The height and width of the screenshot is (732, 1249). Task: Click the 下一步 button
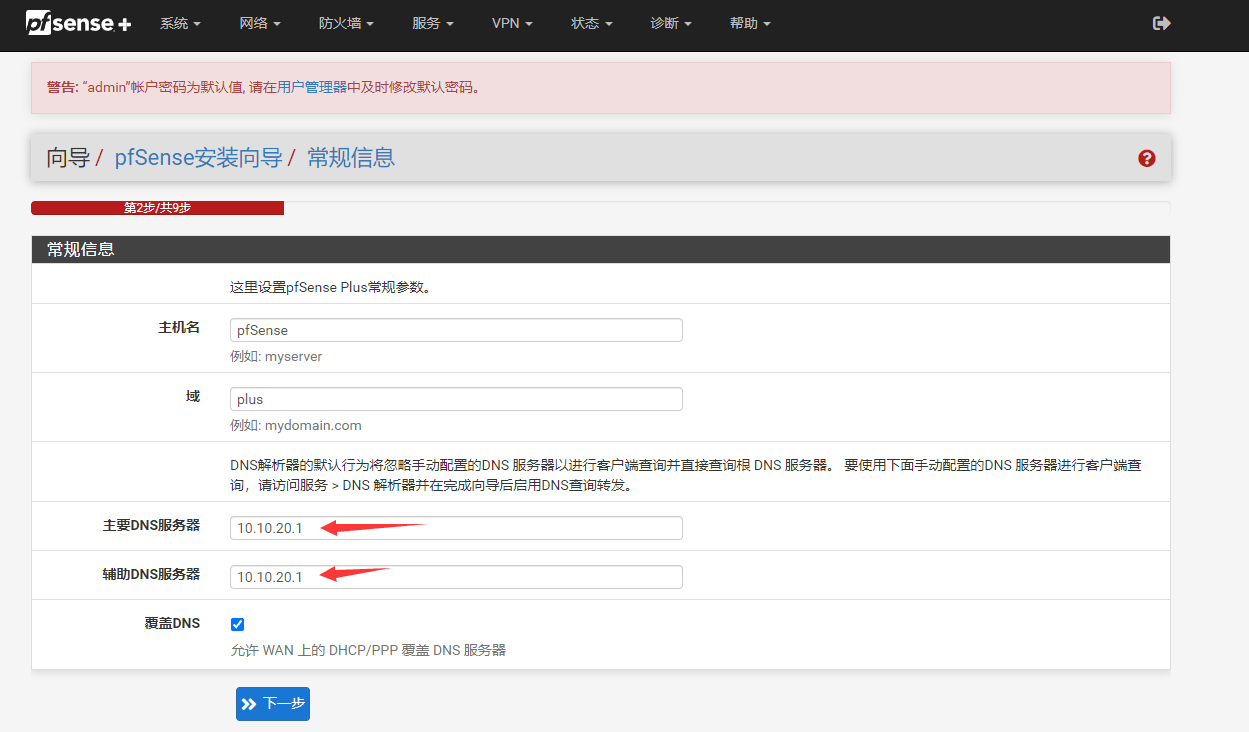point(273,704)
